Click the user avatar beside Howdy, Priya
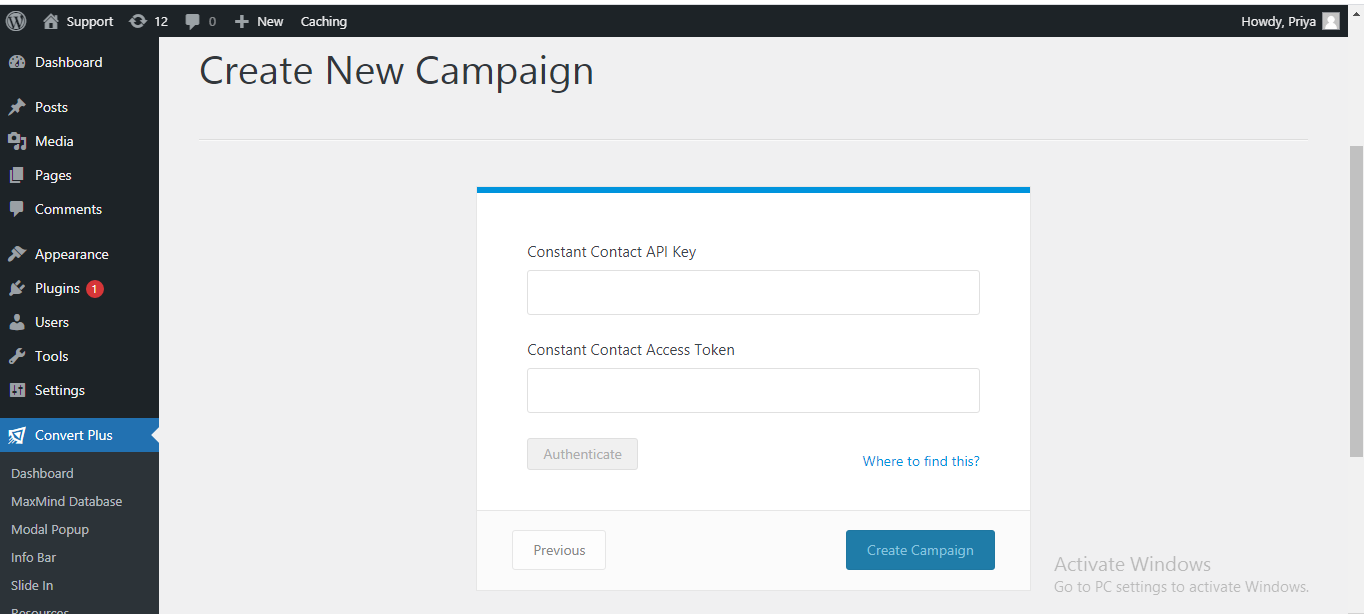The width and height of the screenshot is (1364, 614). point(1330,21)
